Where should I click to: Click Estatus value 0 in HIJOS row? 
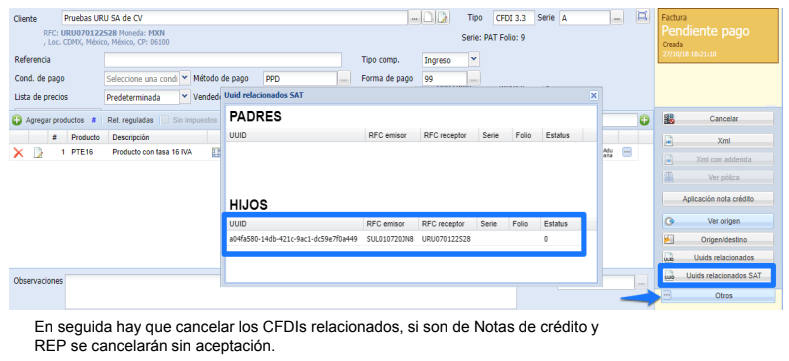[x=546, y=239]
